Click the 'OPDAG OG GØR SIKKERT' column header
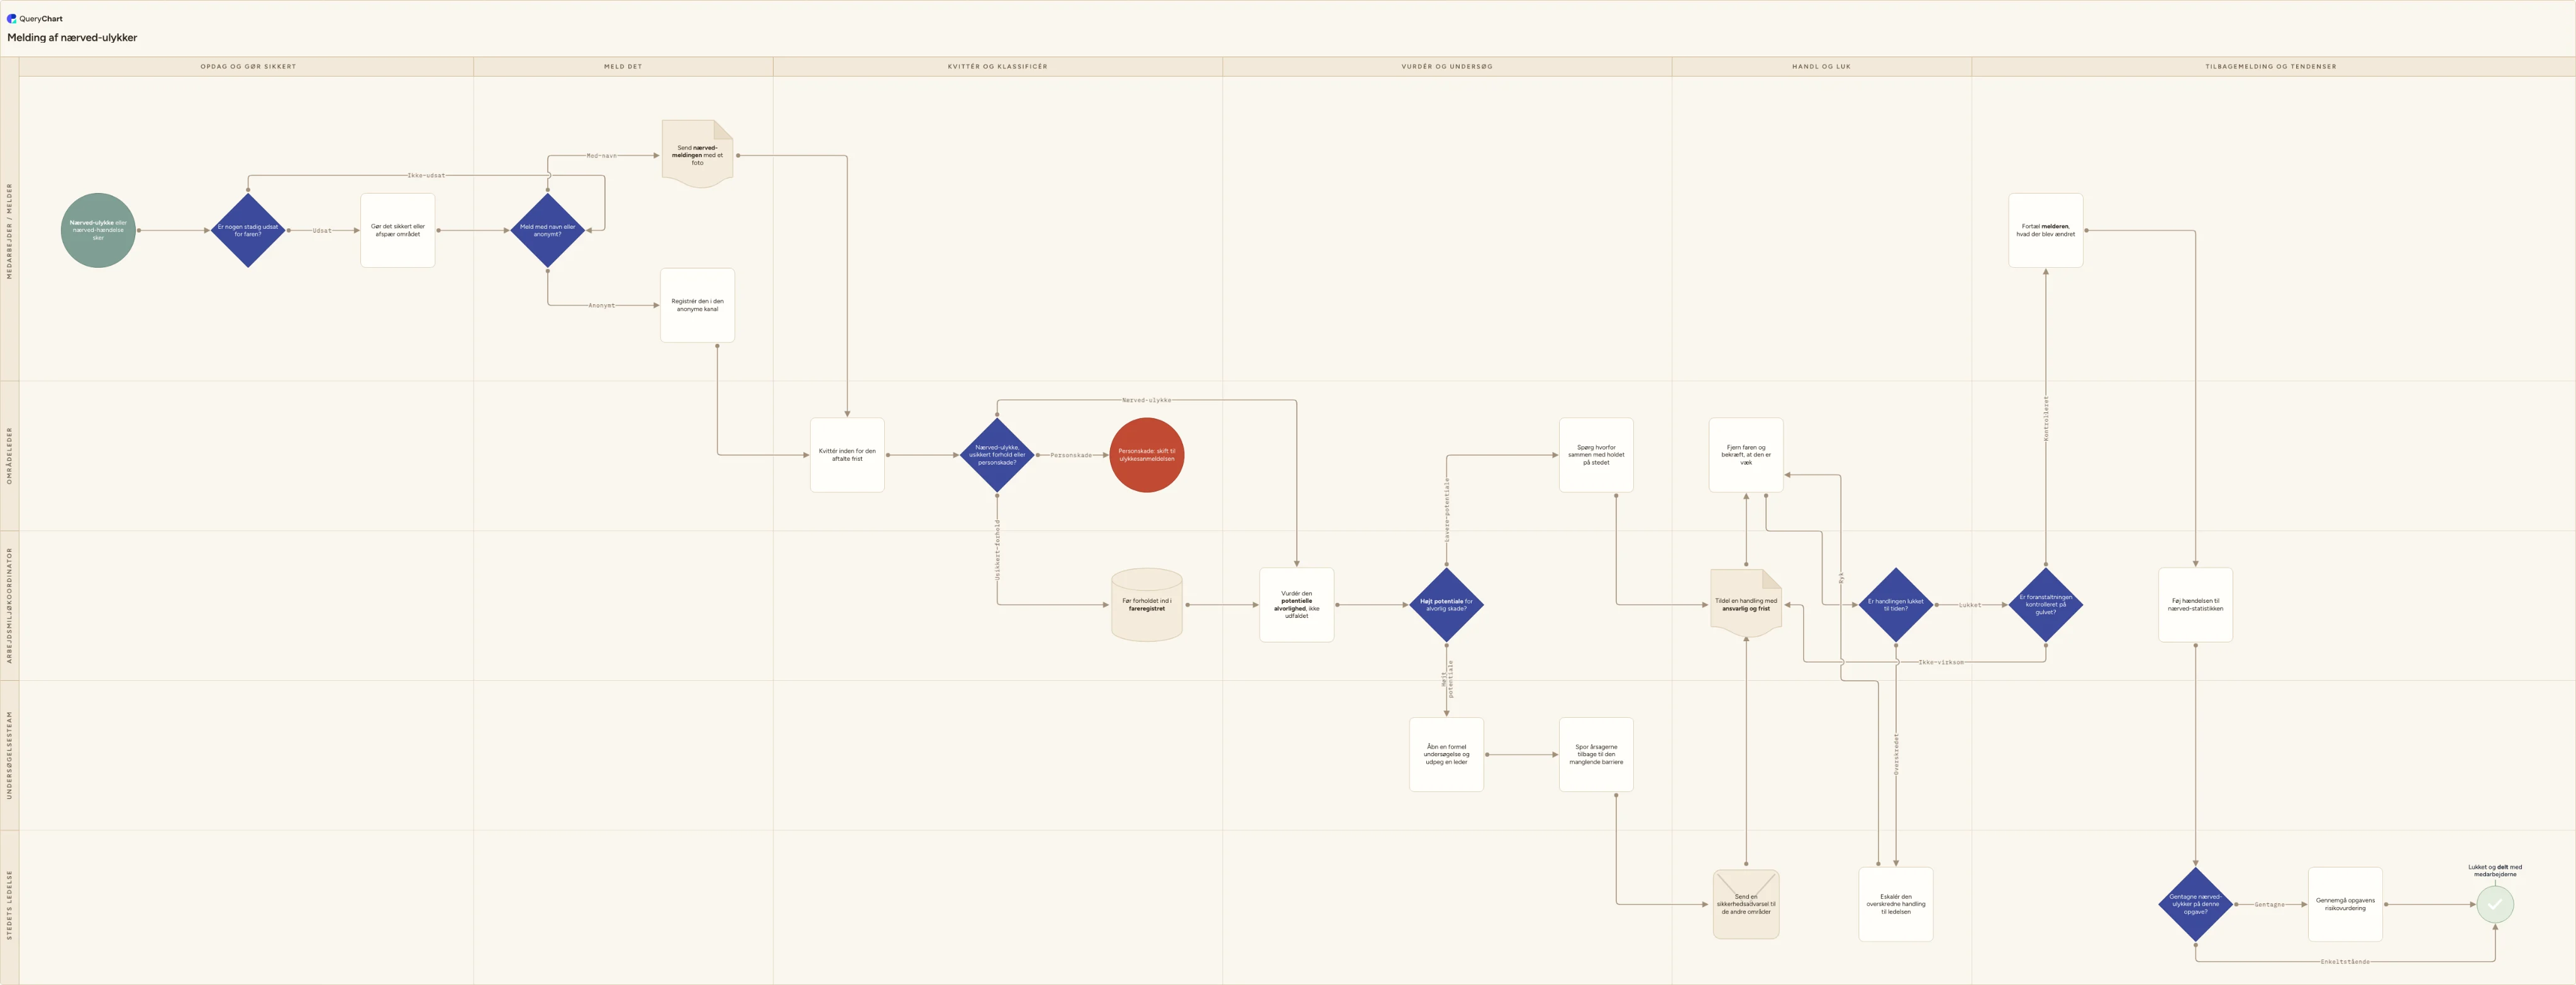Image resolution: width=2576 pixels, height=985 pixels. pyautogui.click(x=248, y=66)
